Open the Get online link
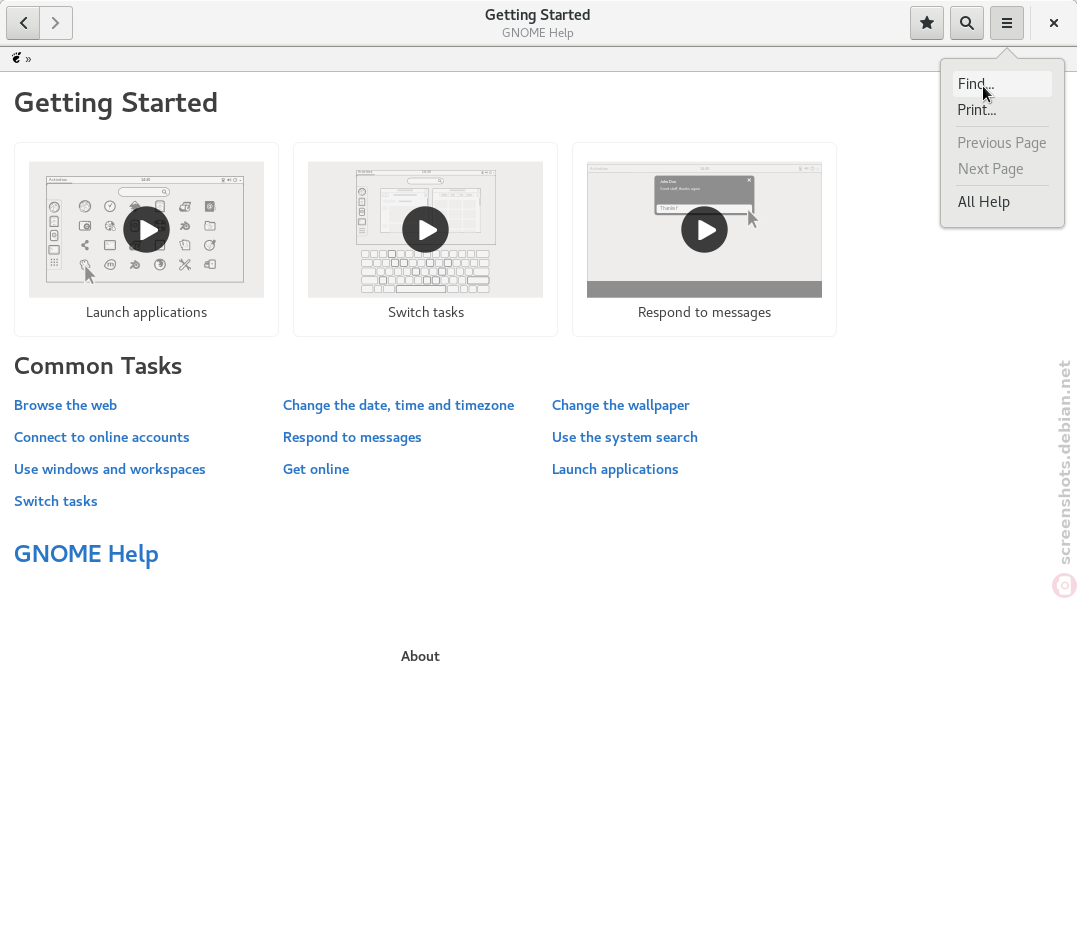The height and width of the screenshot is (947, 1077). tap(316, 469)
